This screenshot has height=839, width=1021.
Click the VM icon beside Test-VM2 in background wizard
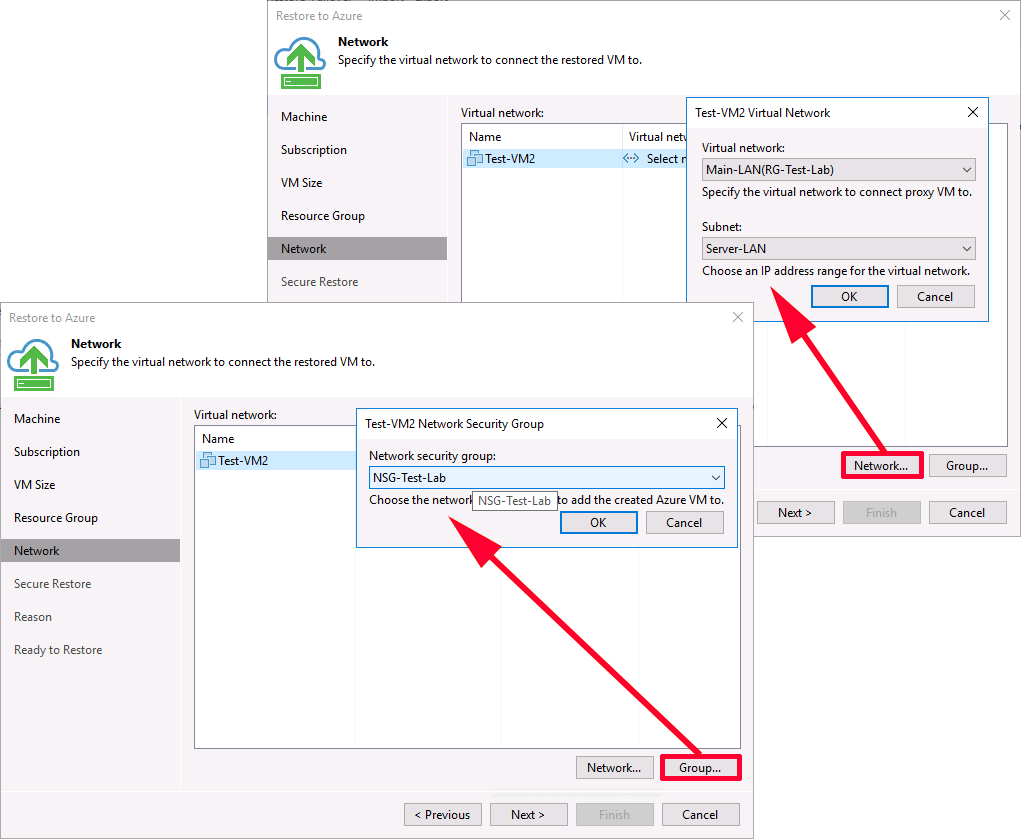475,158
